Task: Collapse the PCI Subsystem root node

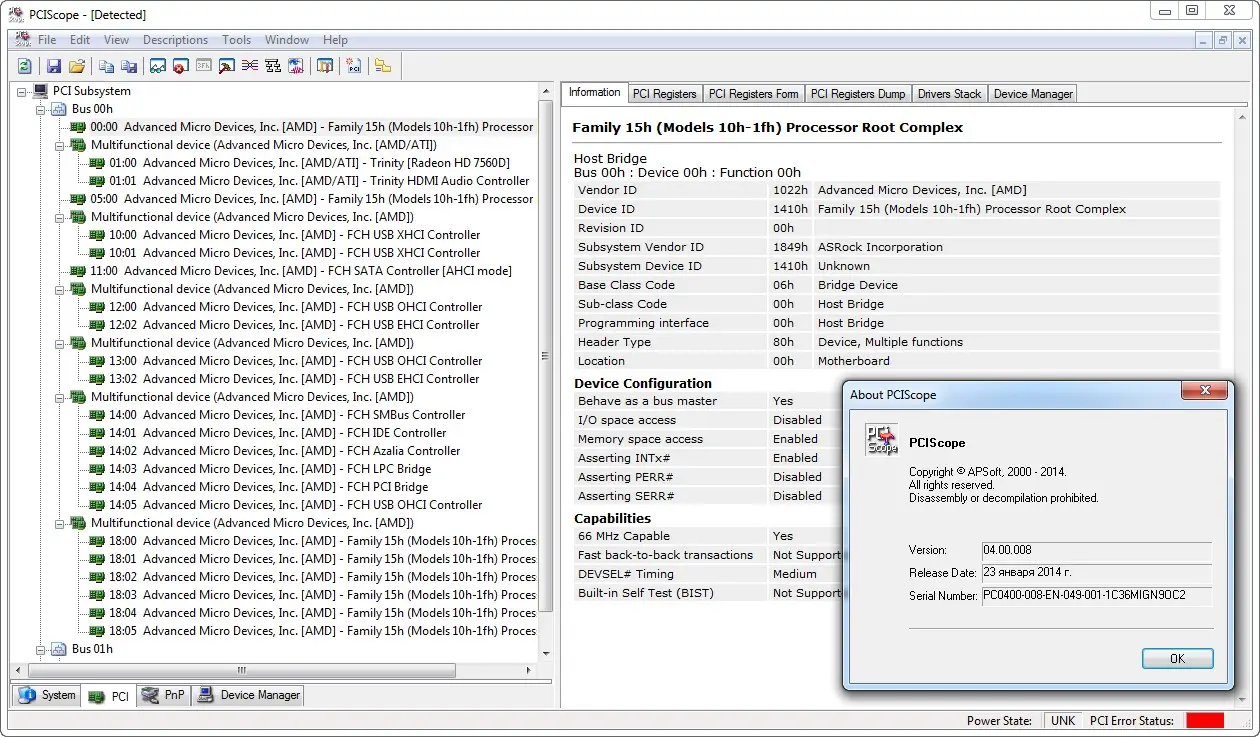Action: (x=22, y=91)
